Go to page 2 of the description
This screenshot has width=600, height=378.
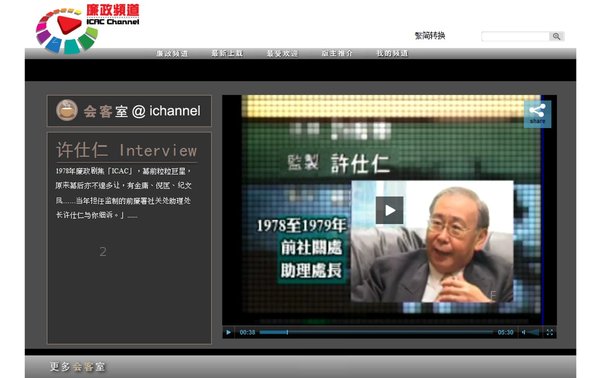pyautogui.click(x=103, y=251)
